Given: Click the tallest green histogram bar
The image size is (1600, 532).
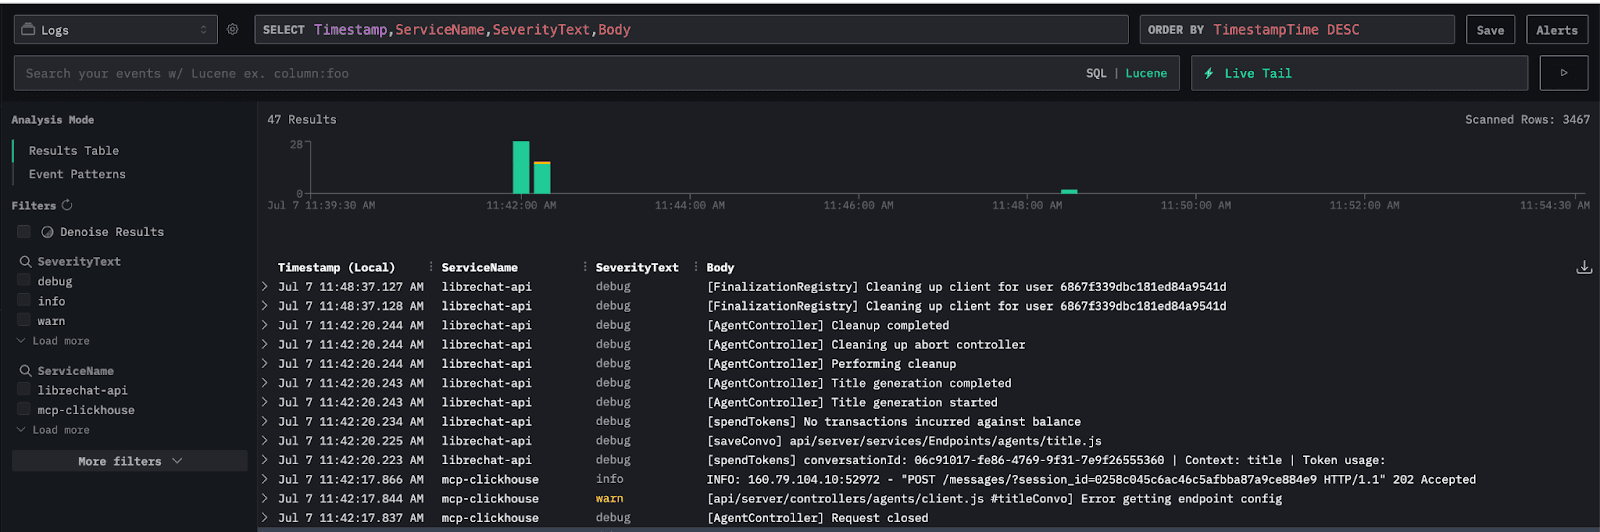Looking at the screenshot, I should coord(521,167).
